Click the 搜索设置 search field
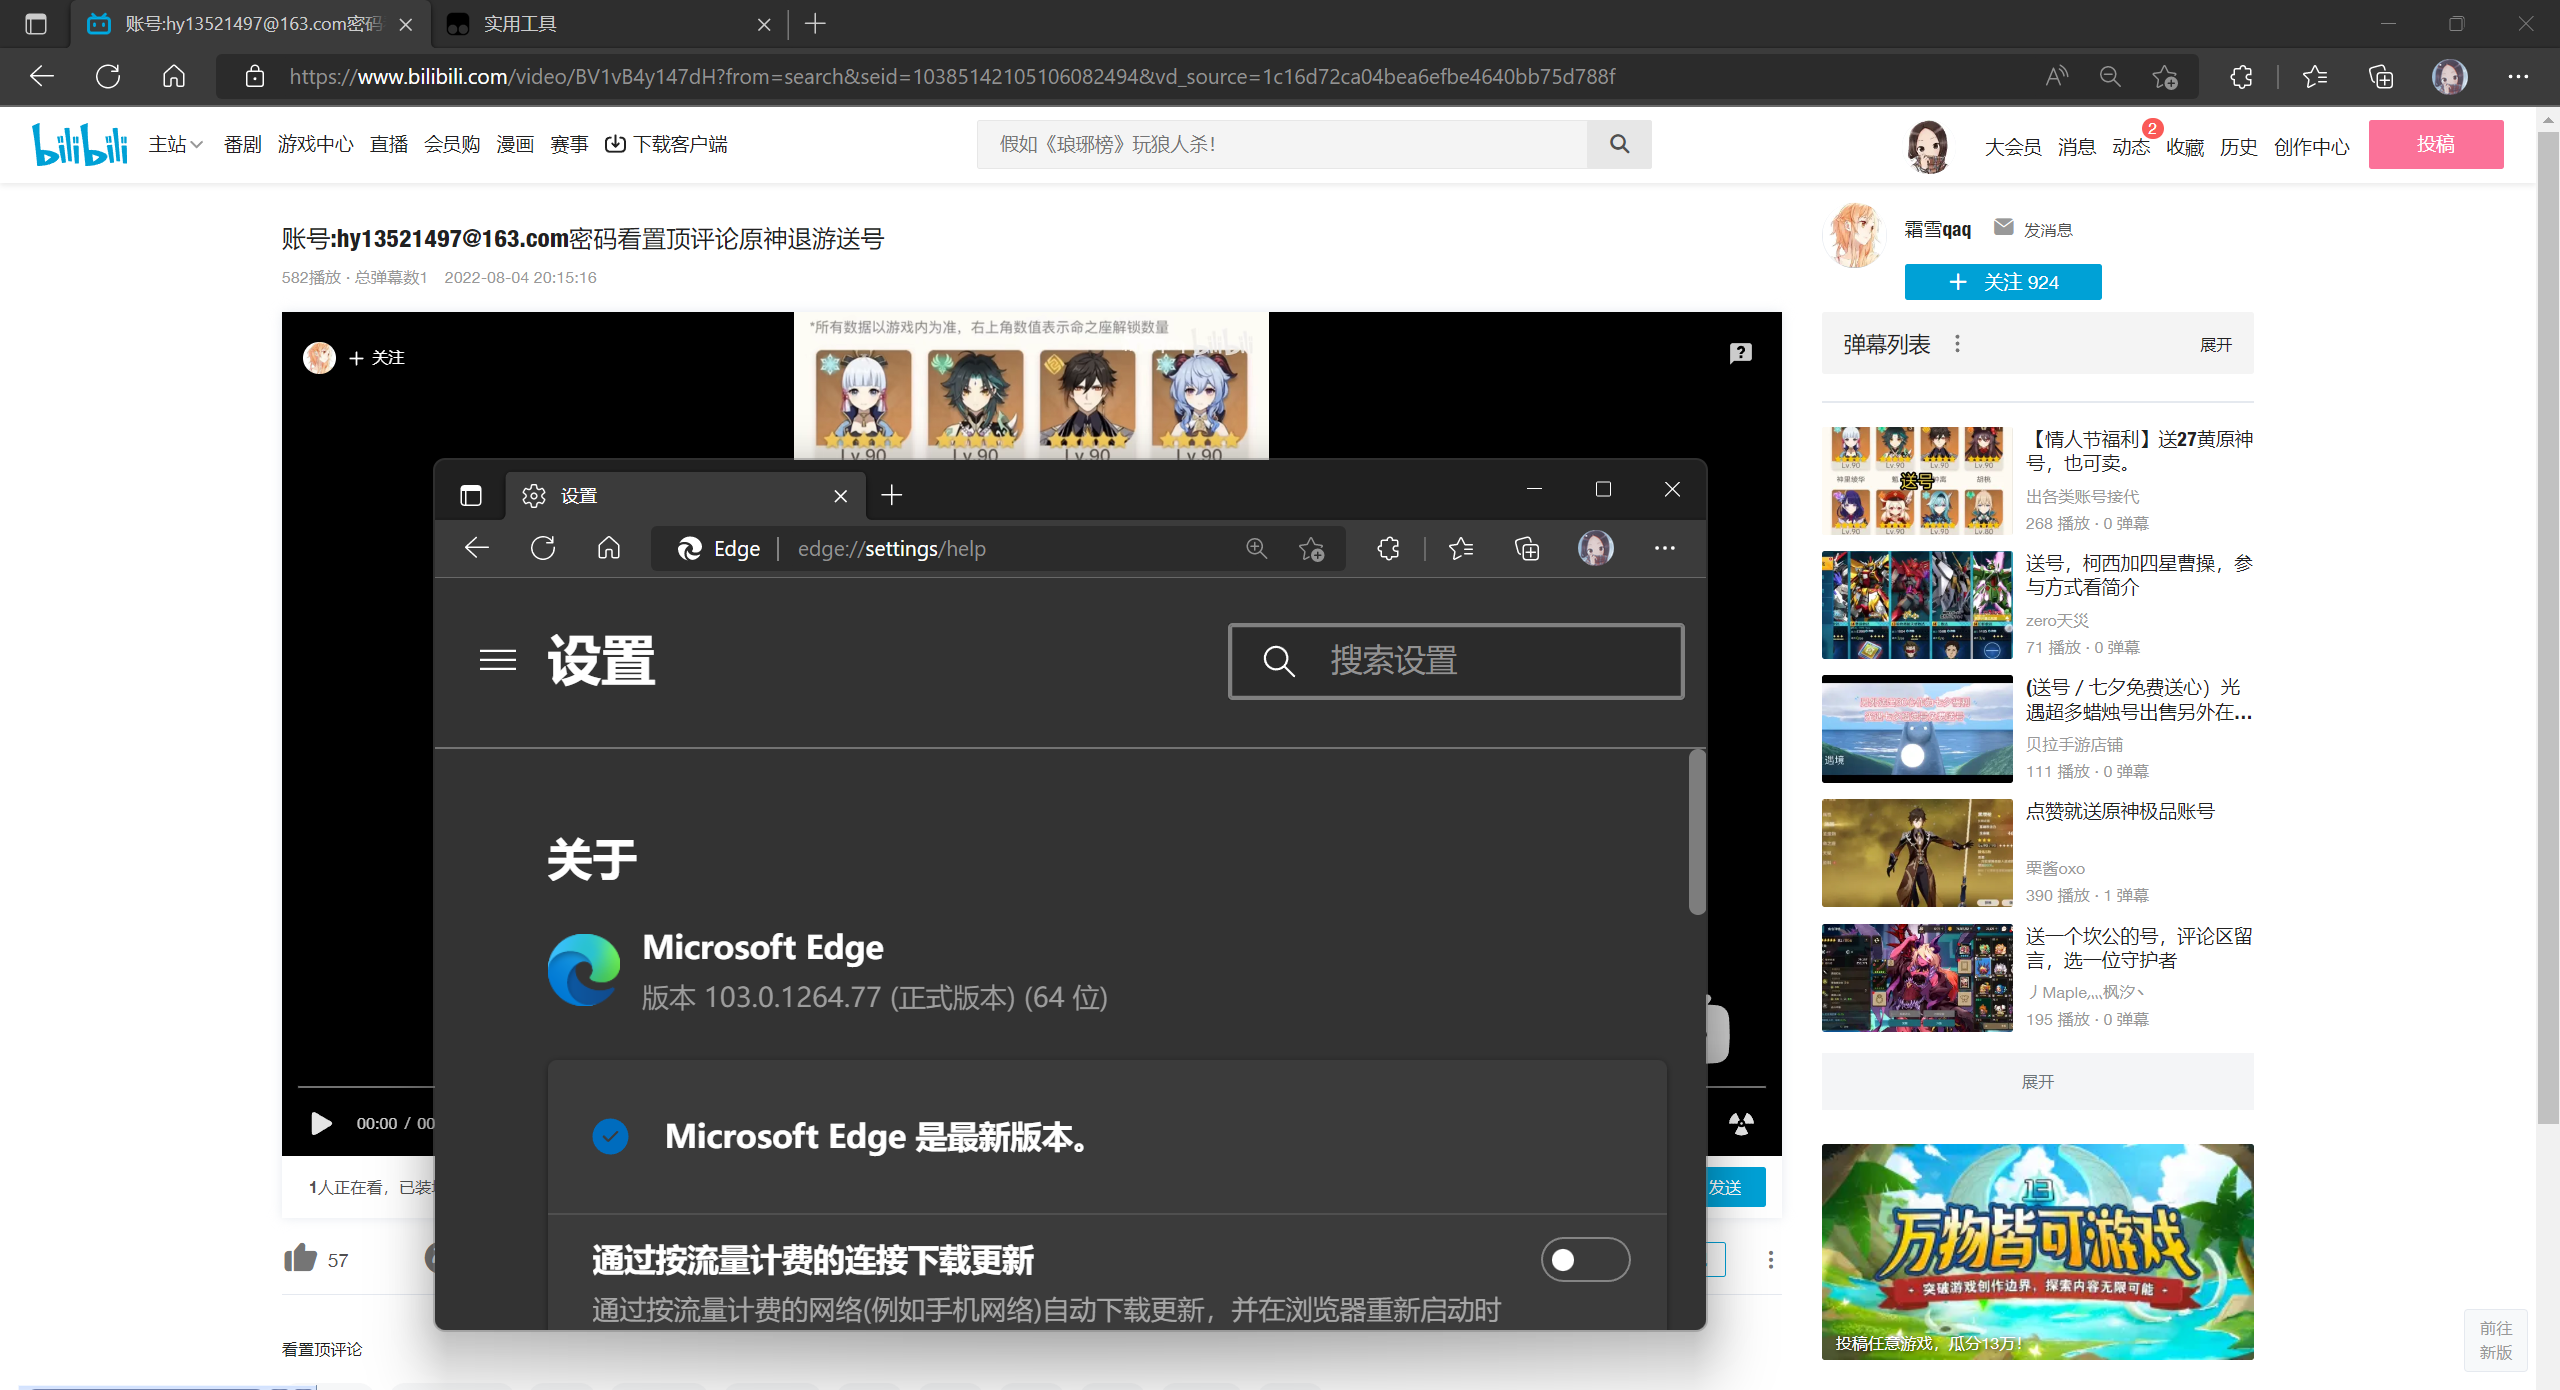 1456,661
